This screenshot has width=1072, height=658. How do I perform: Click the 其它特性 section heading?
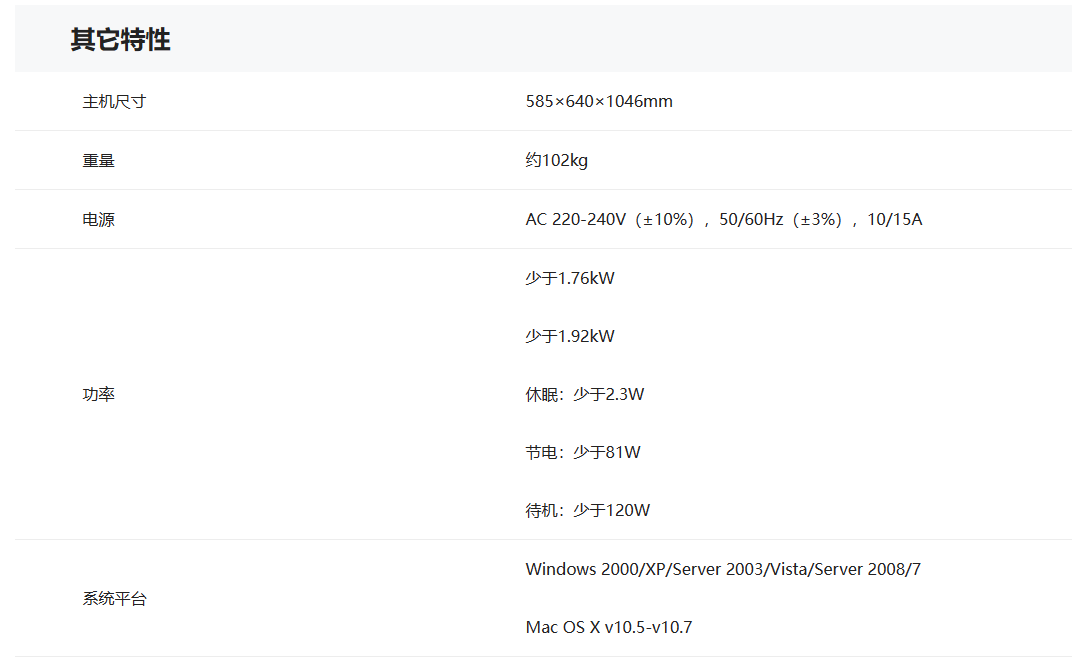[120, 40]
